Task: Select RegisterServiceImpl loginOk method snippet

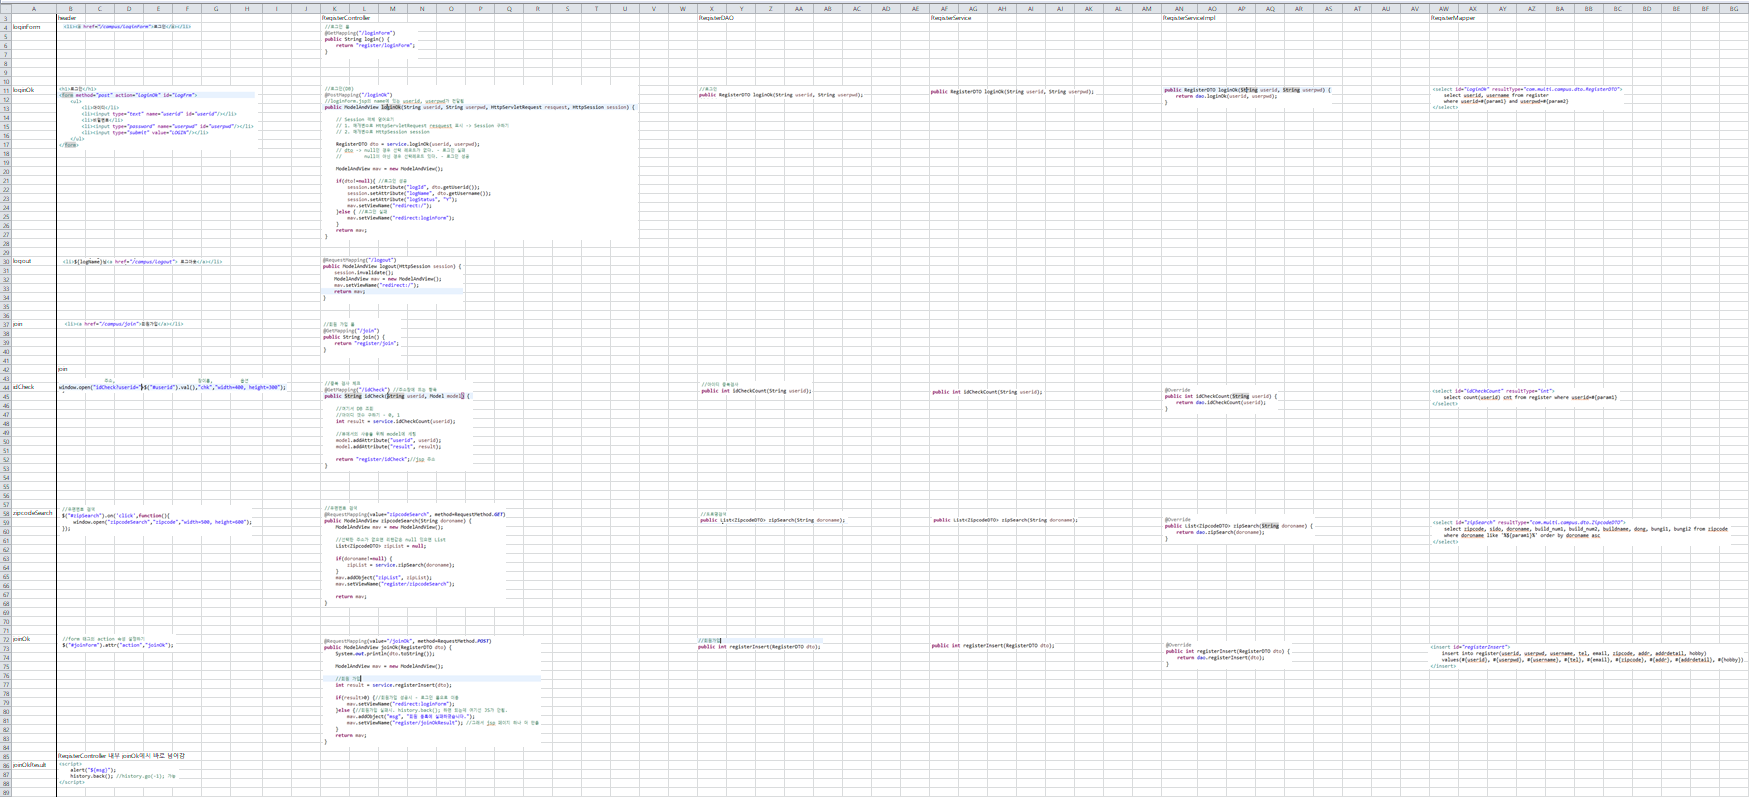Action: 1248,96
